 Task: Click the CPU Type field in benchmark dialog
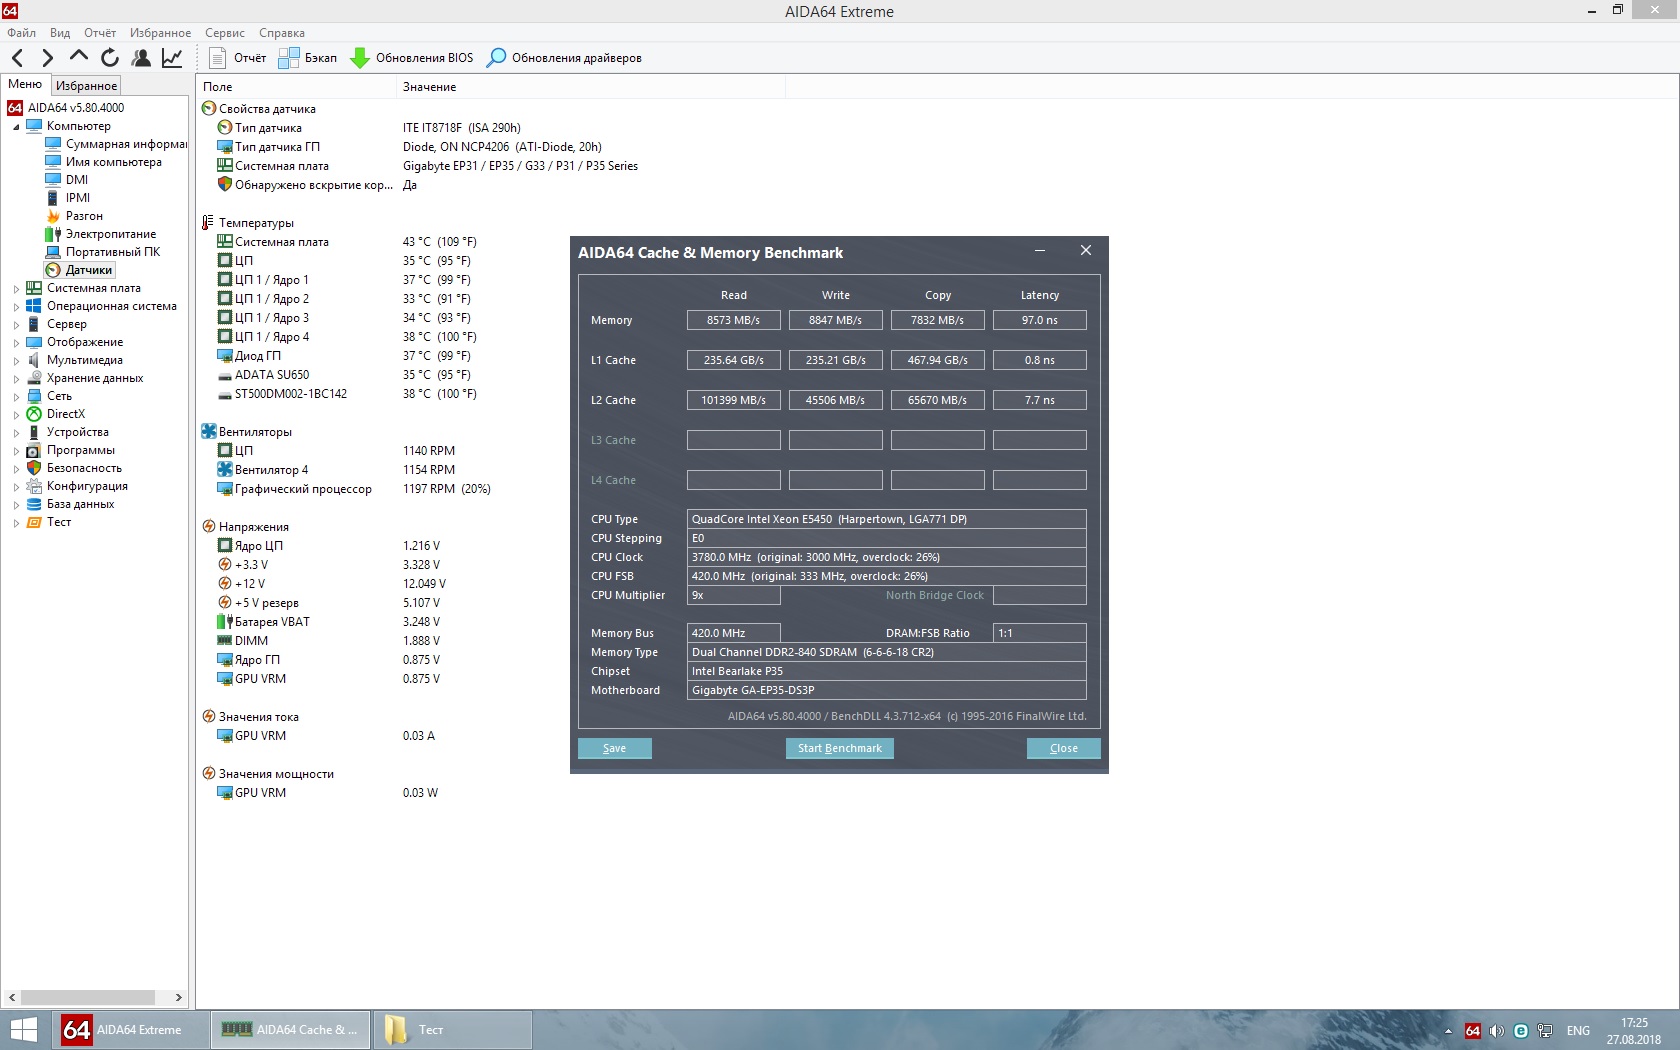click(x=887, y=519)
